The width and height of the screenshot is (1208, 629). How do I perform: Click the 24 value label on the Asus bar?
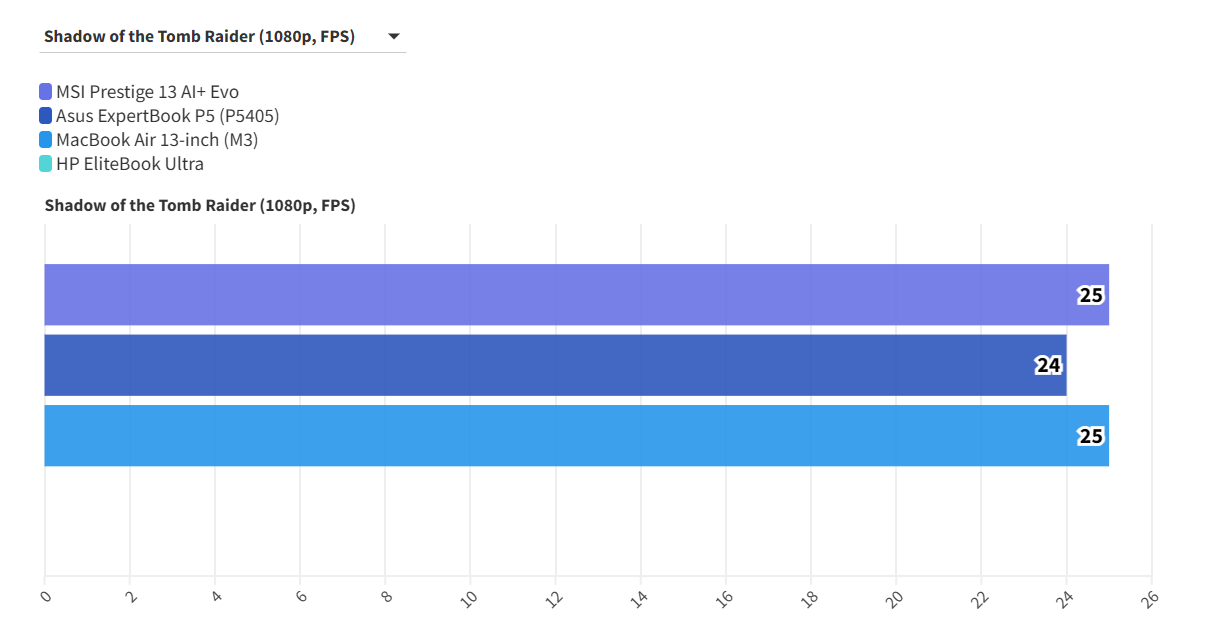1048,366
